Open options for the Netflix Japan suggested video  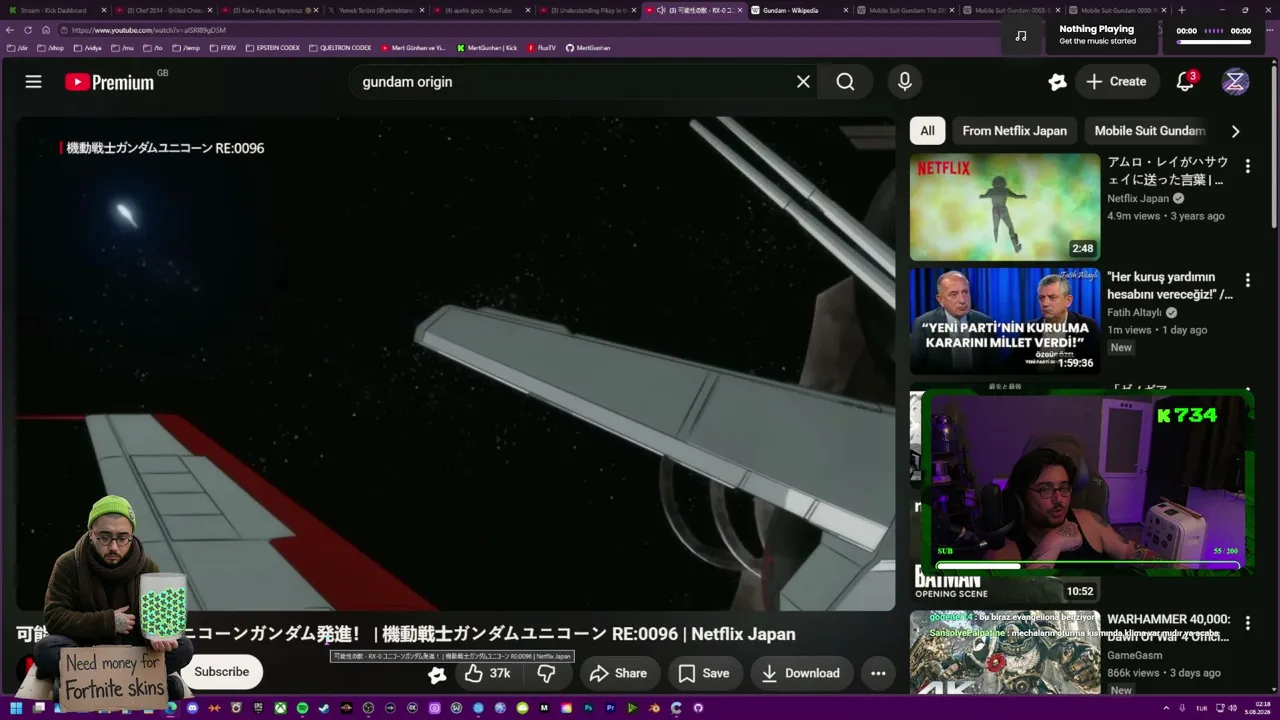point(1247,166)
